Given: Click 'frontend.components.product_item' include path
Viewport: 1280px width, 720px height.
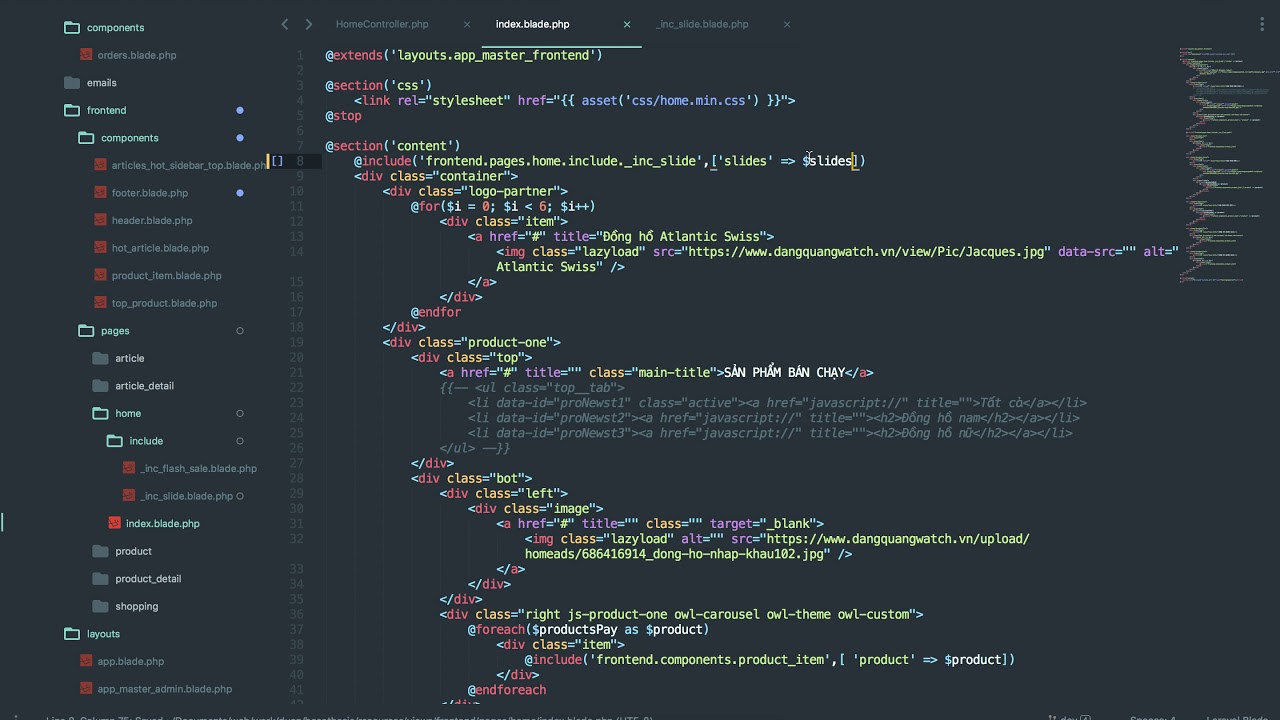Looking at the screenshot, I should click(x=710, y=660).
